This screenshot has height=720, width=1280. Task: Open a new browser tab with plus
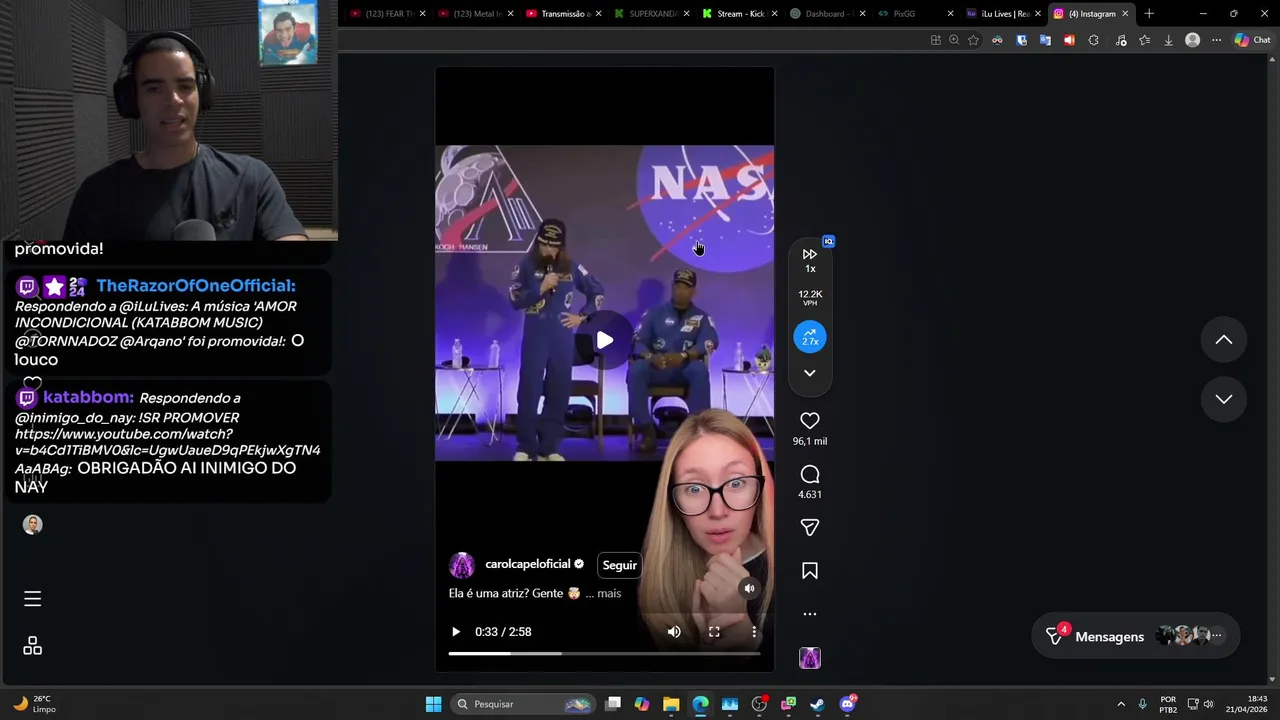(1149, 14)
